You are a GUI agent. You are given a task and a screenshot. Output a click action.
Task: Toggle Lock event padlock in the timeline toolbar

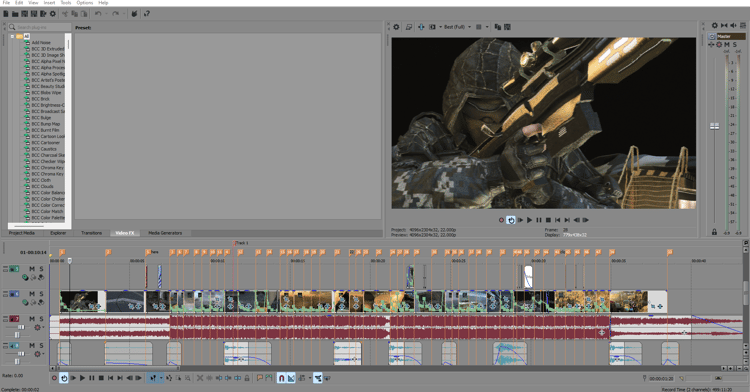[x=247, y=378]
